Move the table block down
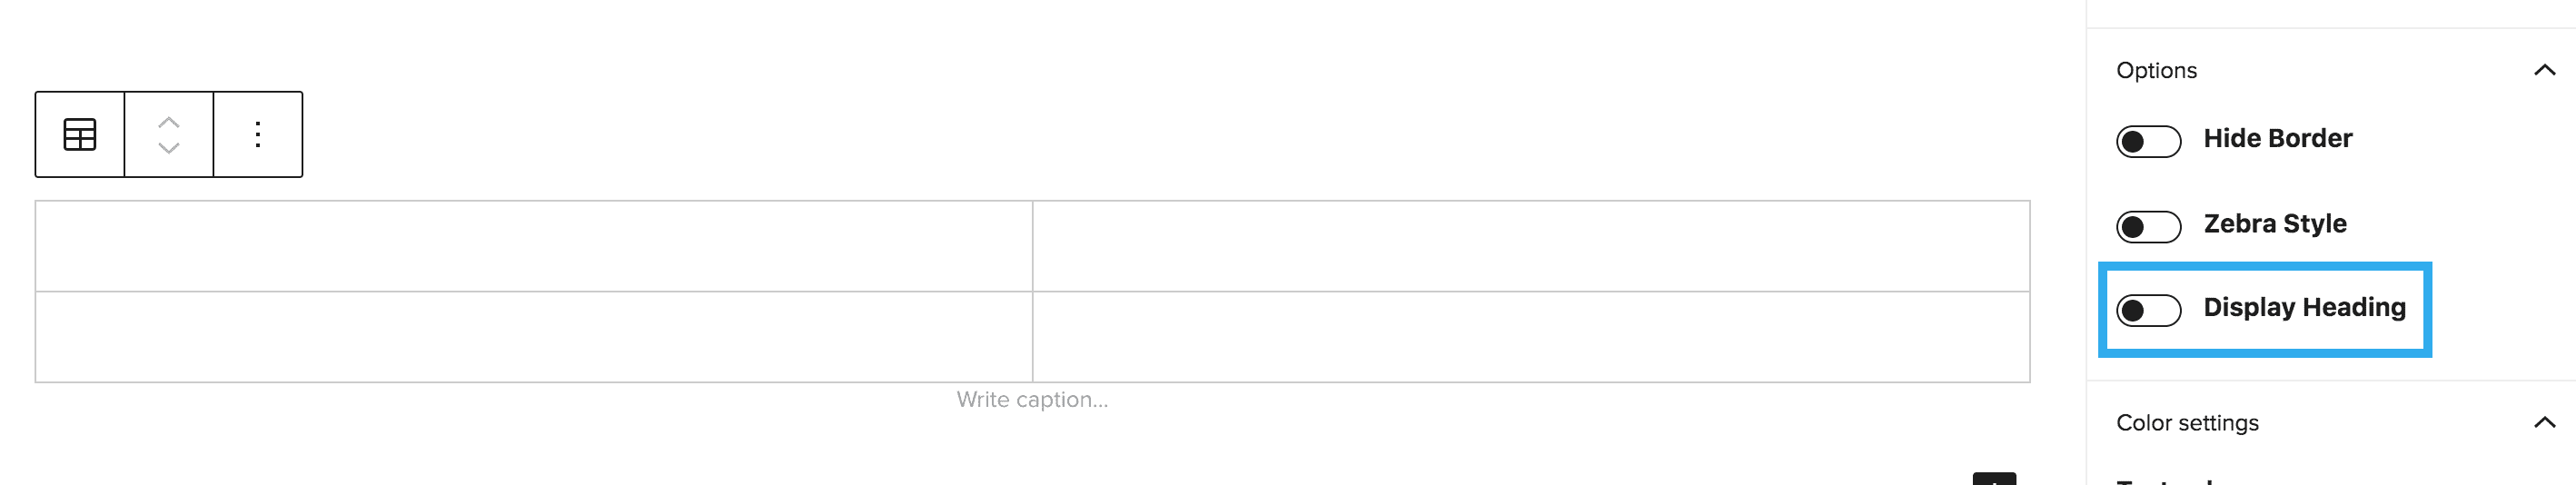The width and height of the screenshot is (2576, 485). pyautogui.click(x=169, y=148)
